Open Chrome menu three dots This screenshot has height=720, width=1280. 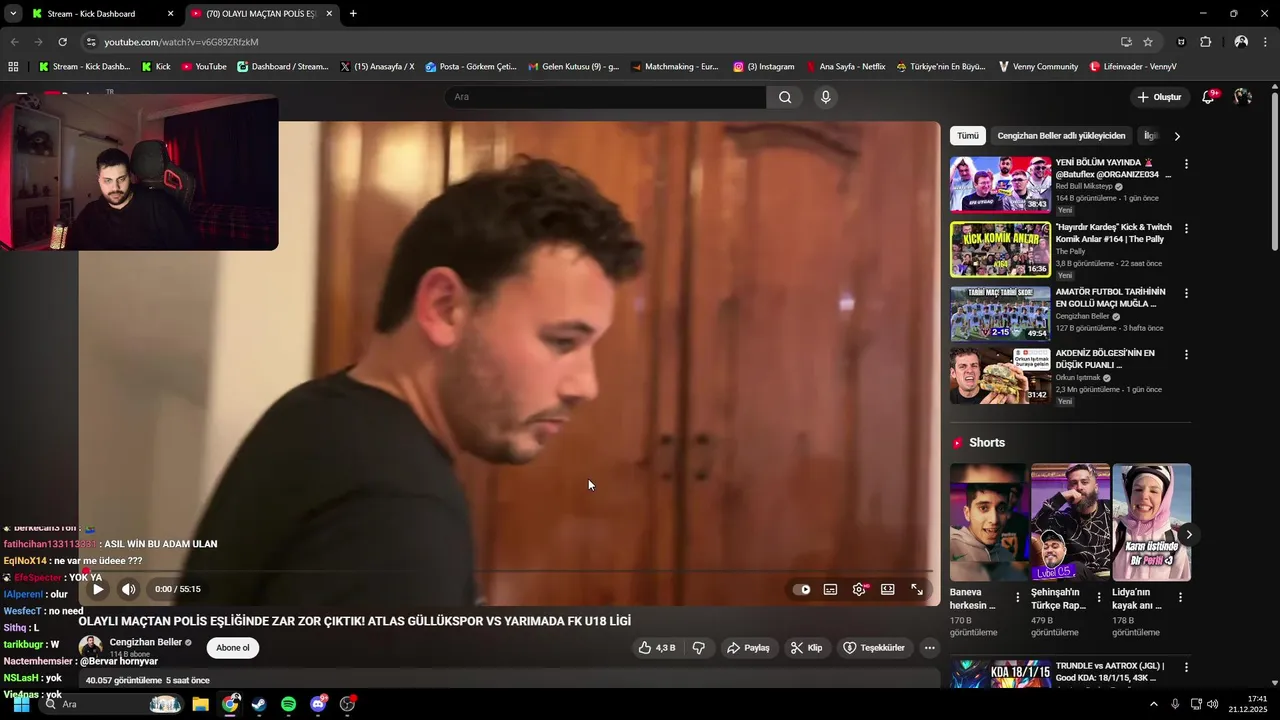pos(1266,42)
